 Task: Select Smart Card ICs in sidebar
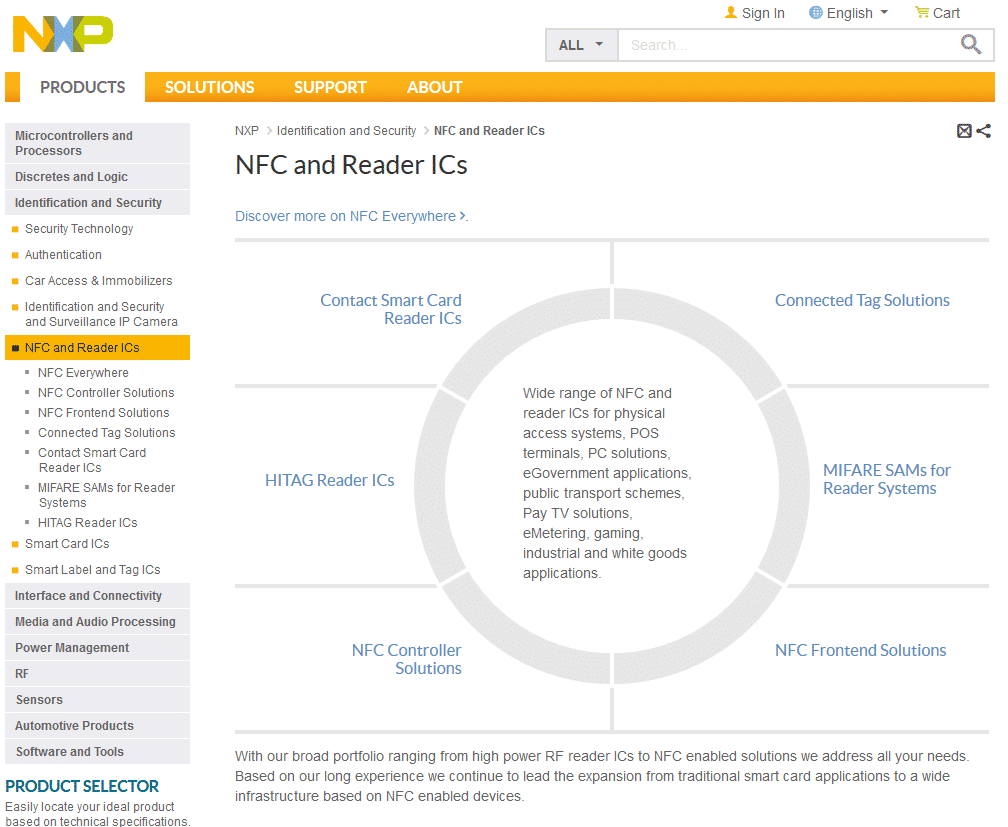click(x=67, y=544)
